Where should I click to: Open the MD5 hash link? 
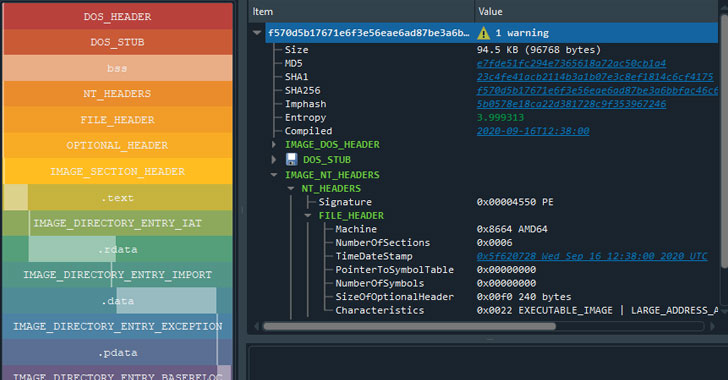click(x=571, y=63)
